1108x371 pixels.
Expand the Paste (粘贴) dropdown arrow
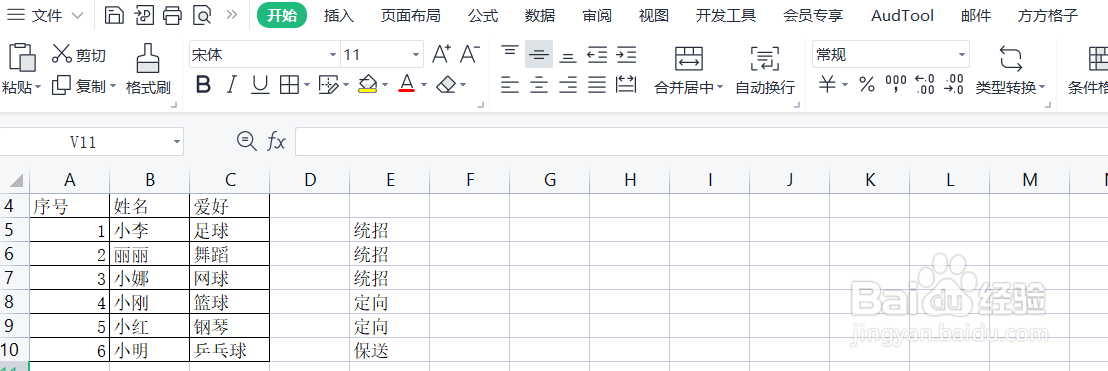(x=37, y=87)
